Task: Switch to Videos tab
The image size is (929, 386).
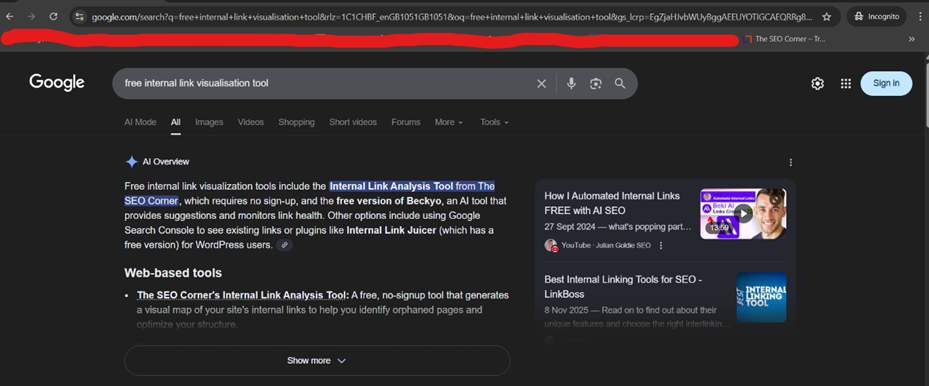Action: point(251,122)
